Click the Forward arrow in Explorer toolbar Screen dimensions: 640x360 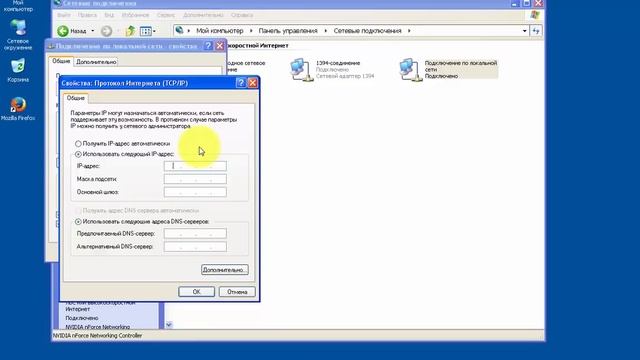coord(107,31)
